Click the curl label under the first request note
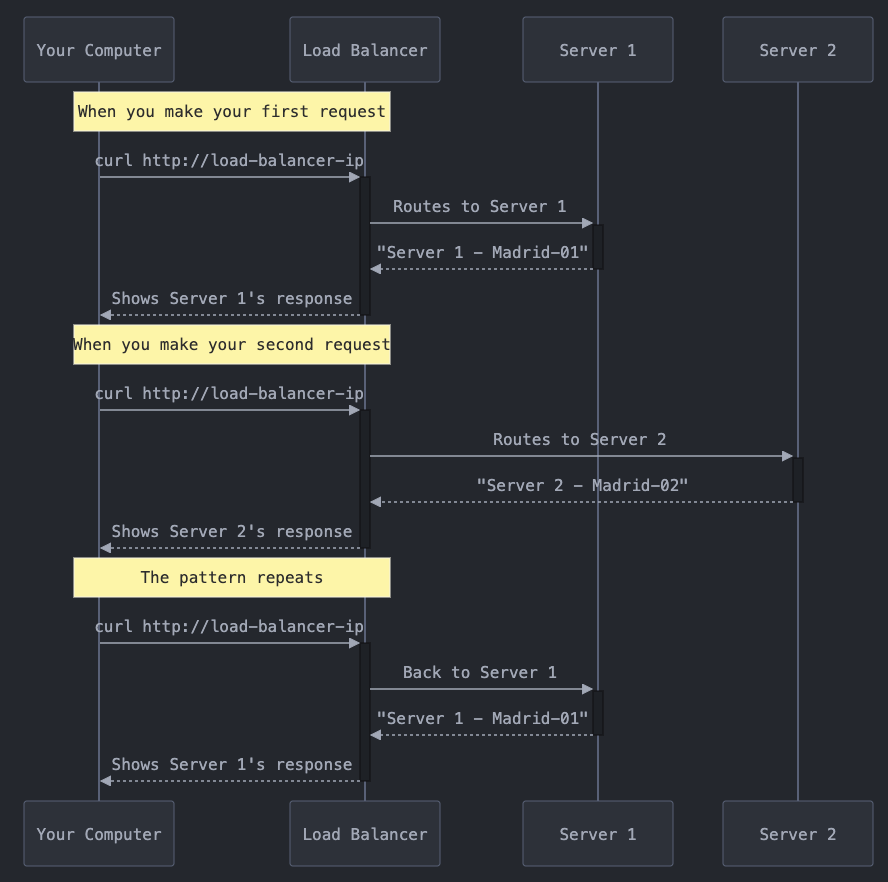 (229, 160)
